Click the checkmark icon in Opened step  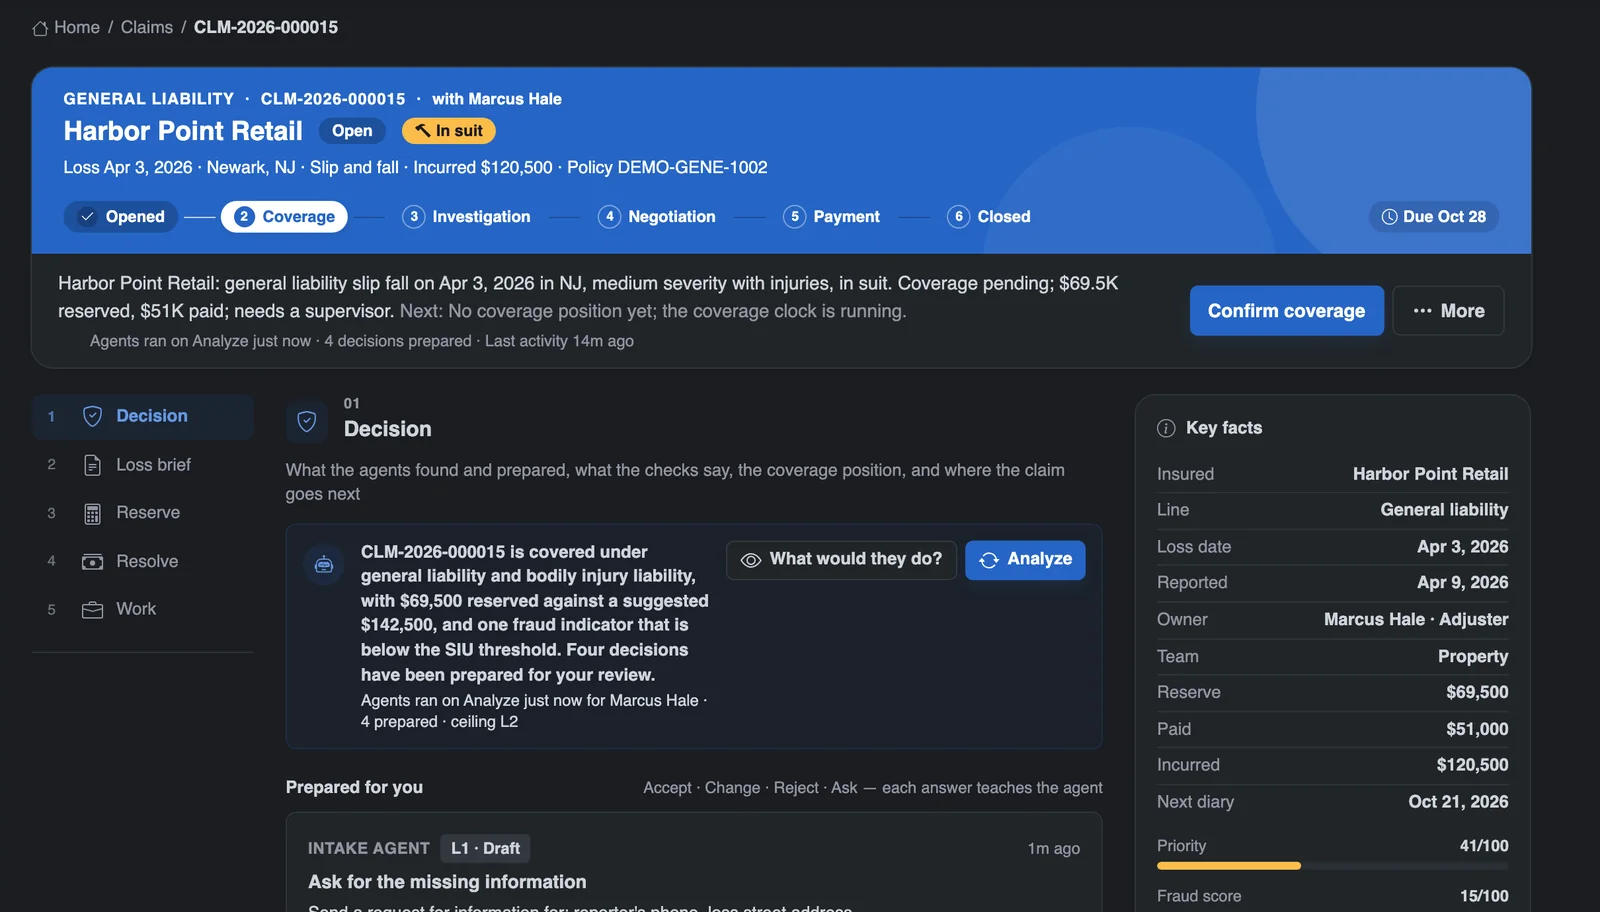88,217
